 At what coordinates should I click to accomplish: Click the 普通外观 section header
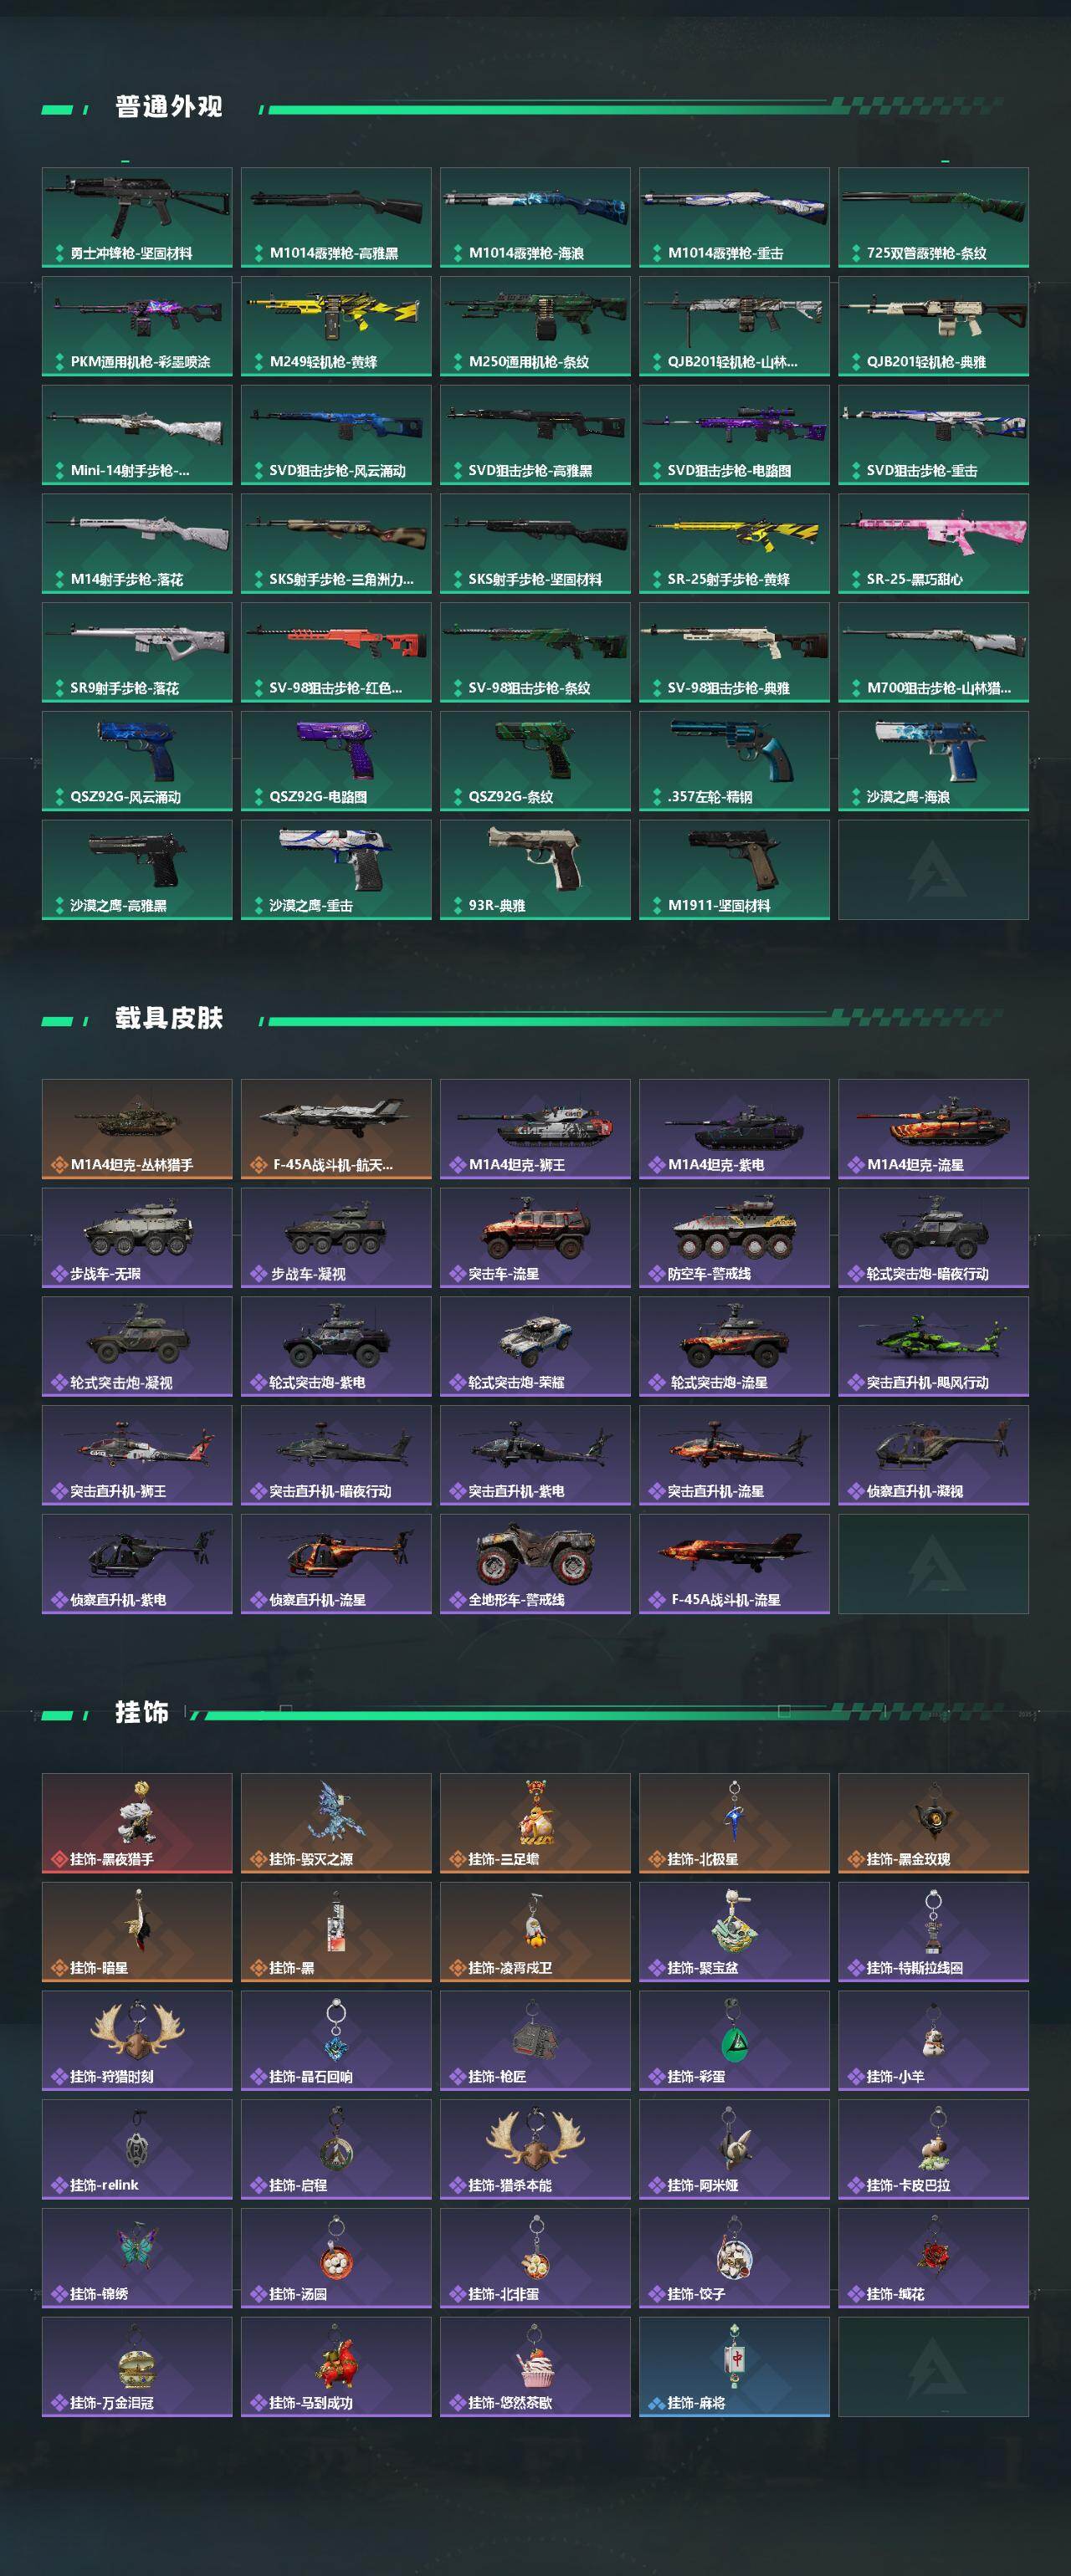tap(168, 106)
